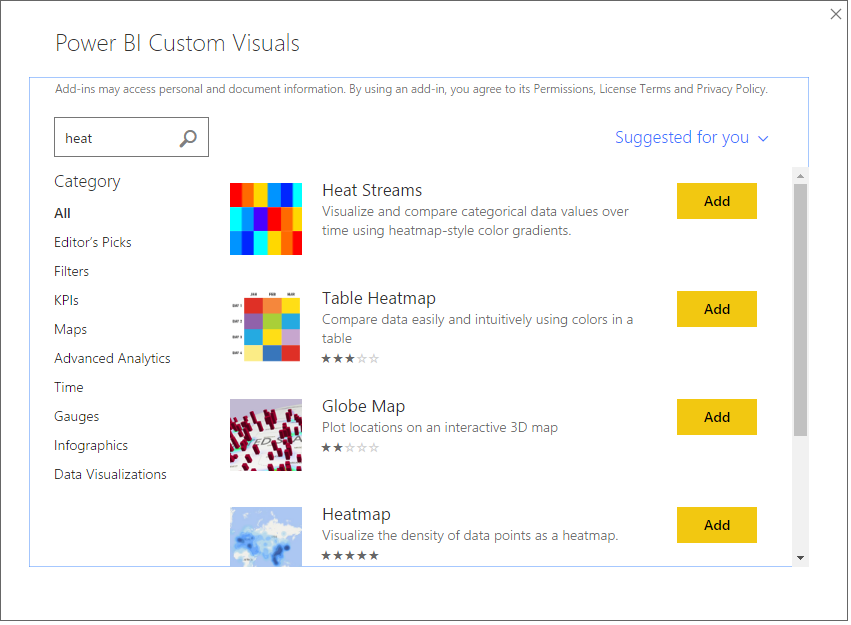Click the Table Heatmap star rating
Image resolution: width=851 pixels, height=625 pixels.
click(x=350, y=359)
